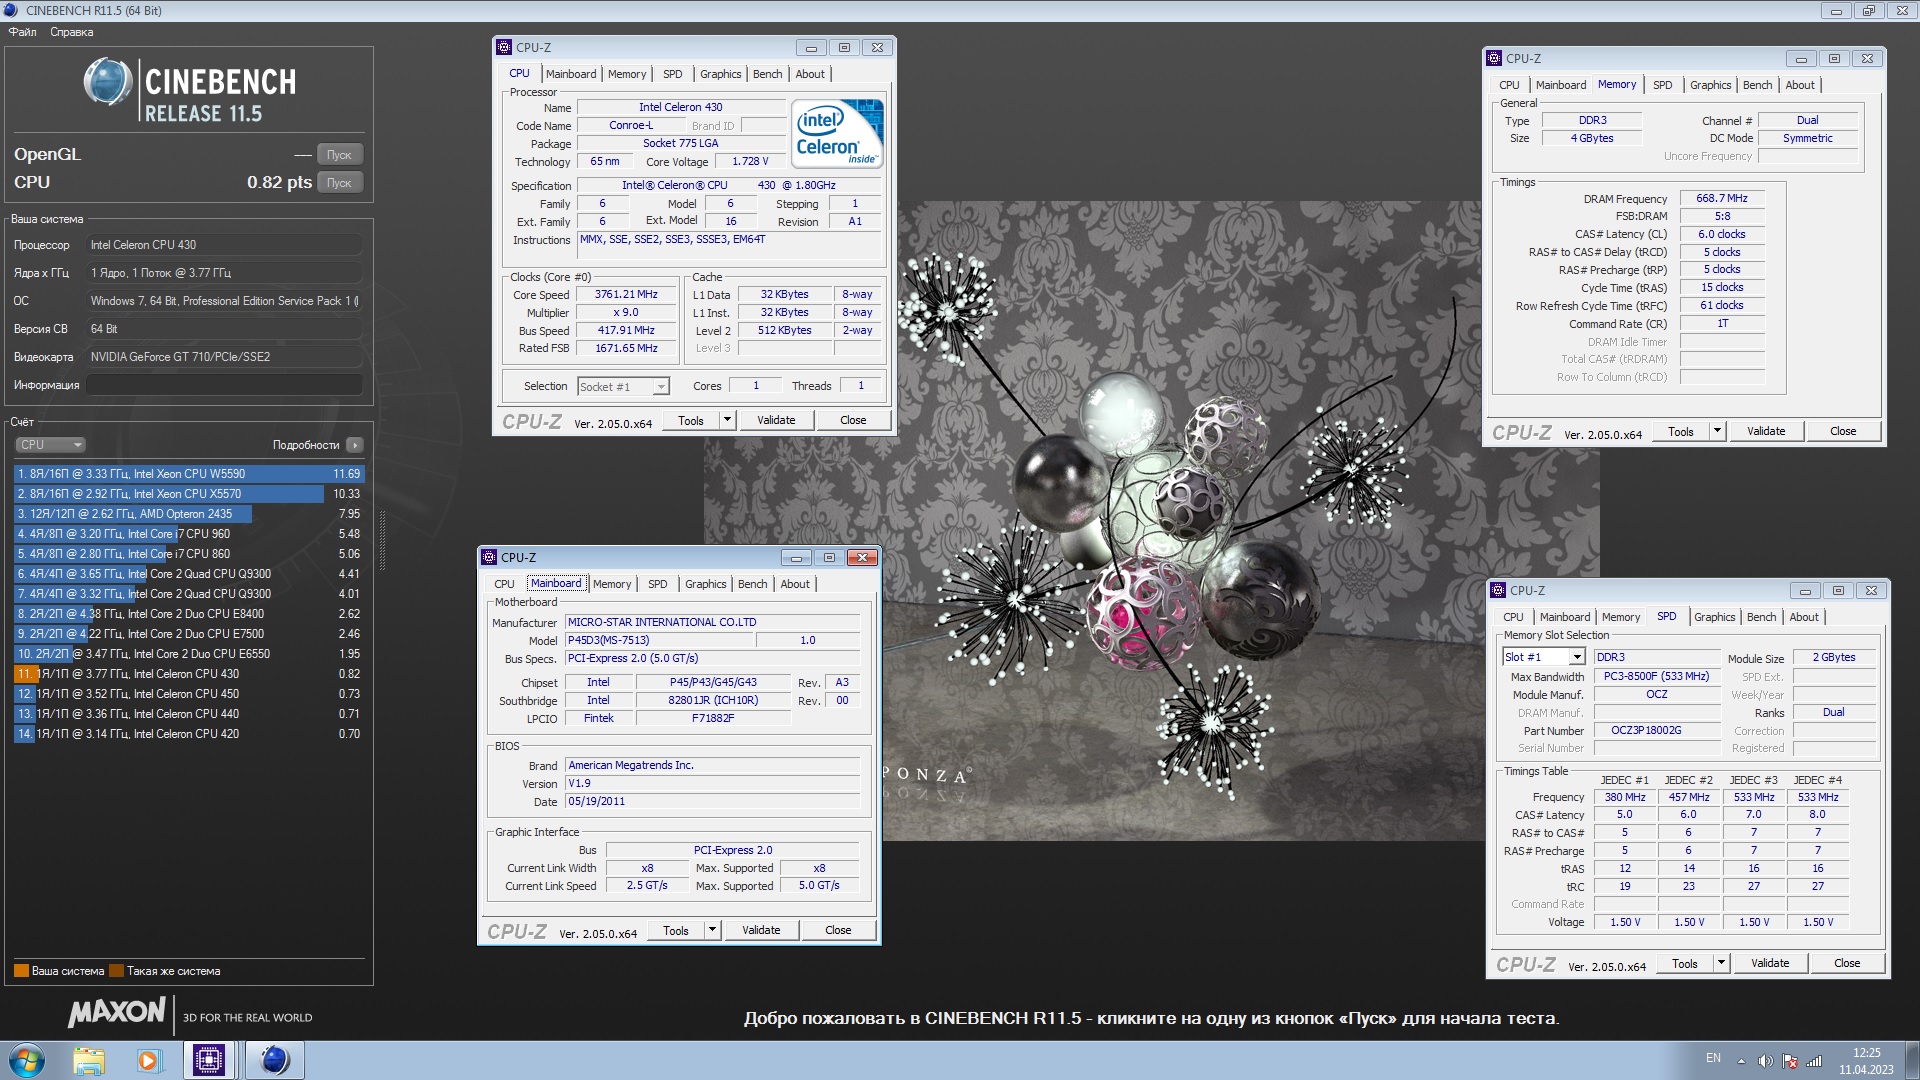Open the Файл menu

pyautogui.click(x=22, y=32)
